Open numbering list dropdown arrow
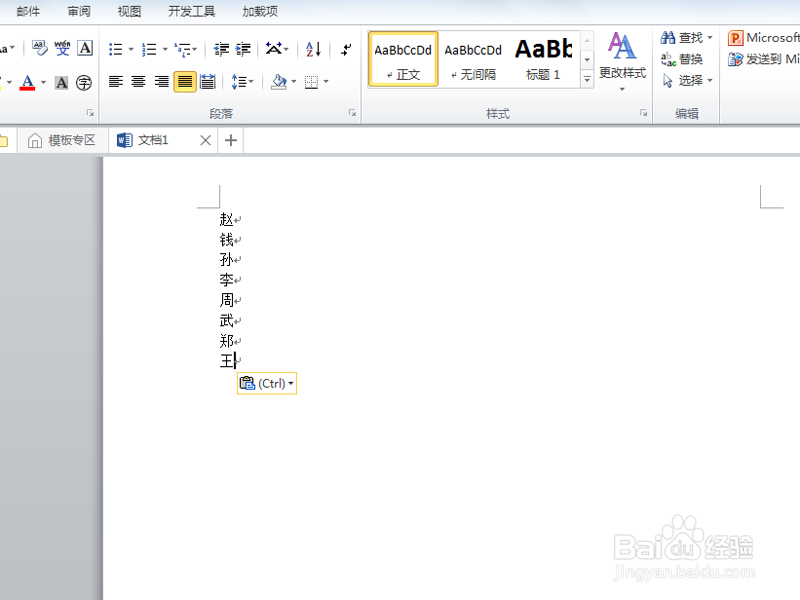This screenshot has width=800, height=600. [x=165, y=49]
